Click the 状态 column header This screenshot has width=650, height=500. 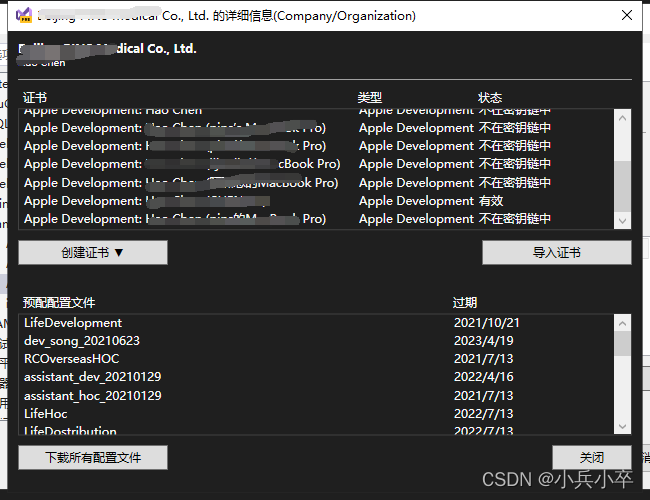pyautogui.click(x=490, y=98)
